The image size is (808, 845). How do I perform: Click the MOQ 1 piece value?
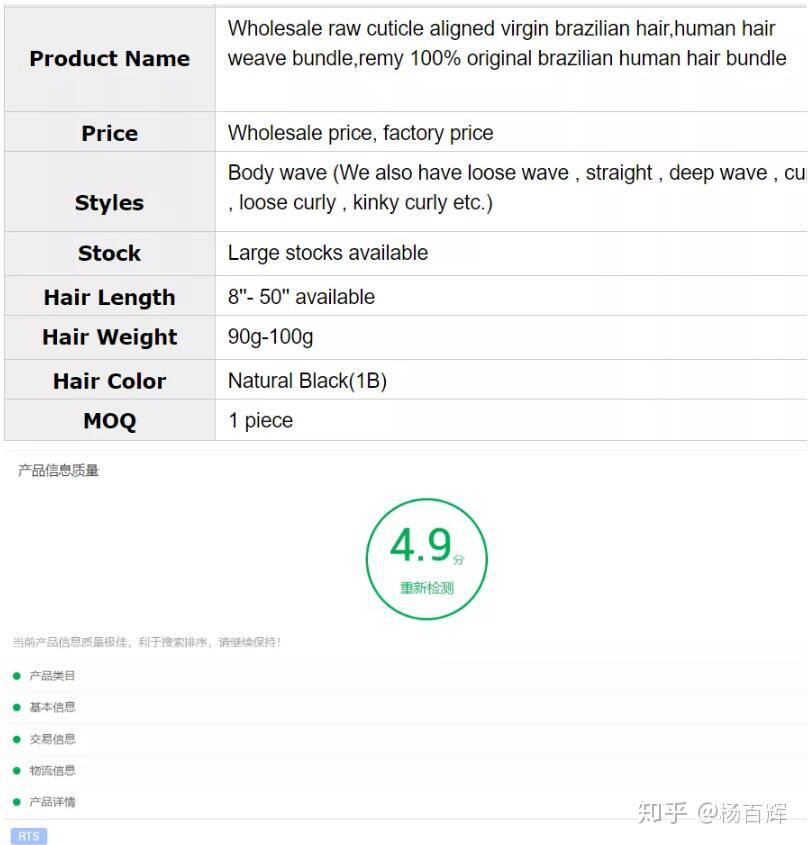tap(260, 420)
